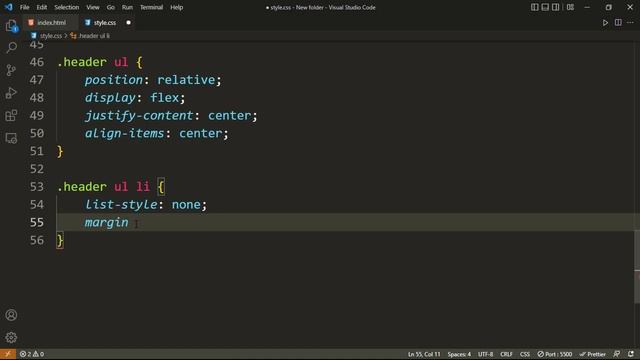This screenshot has width=640, height=360.
Task: Click the Ln 55, Col 11 cursor position
Action: pos(424,354)
